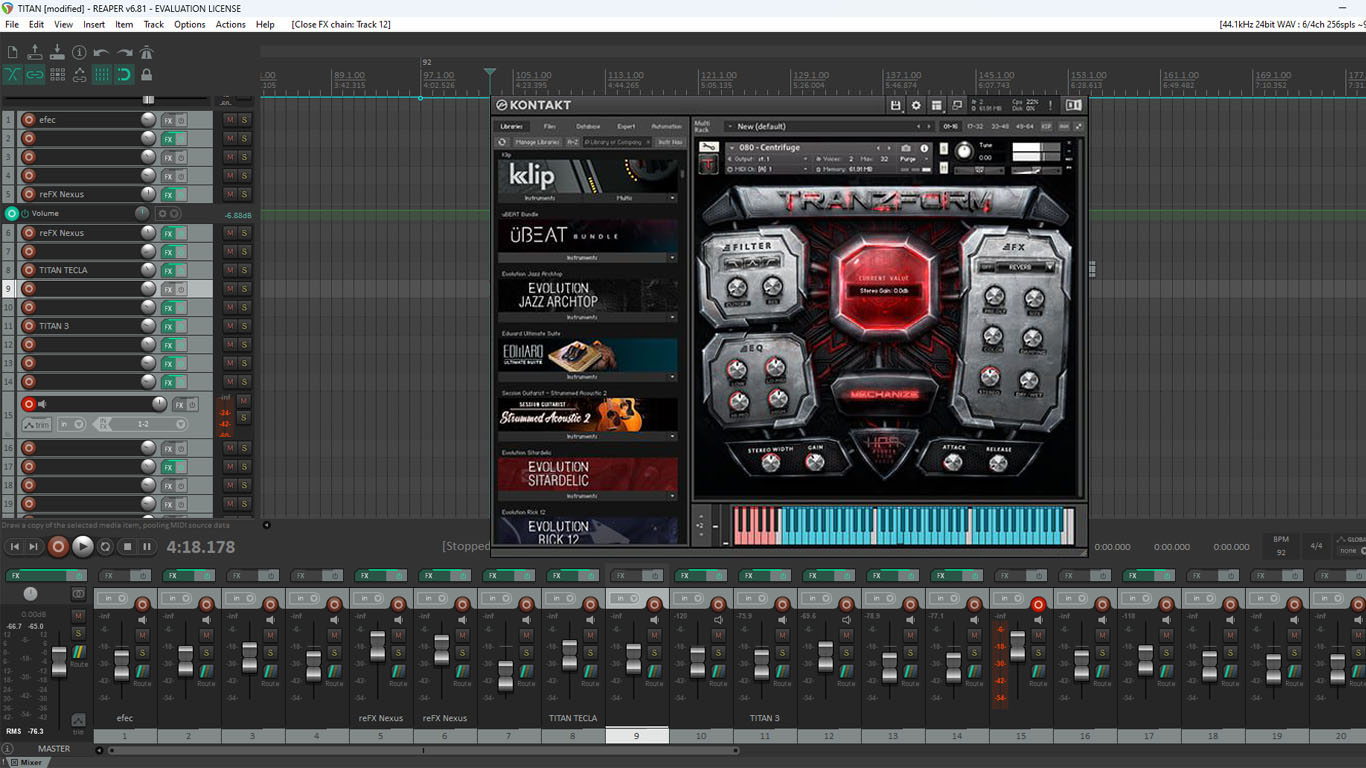The image size is (1366, 768).
Task: Open the Options menu
Action: [x=190, y=24]
